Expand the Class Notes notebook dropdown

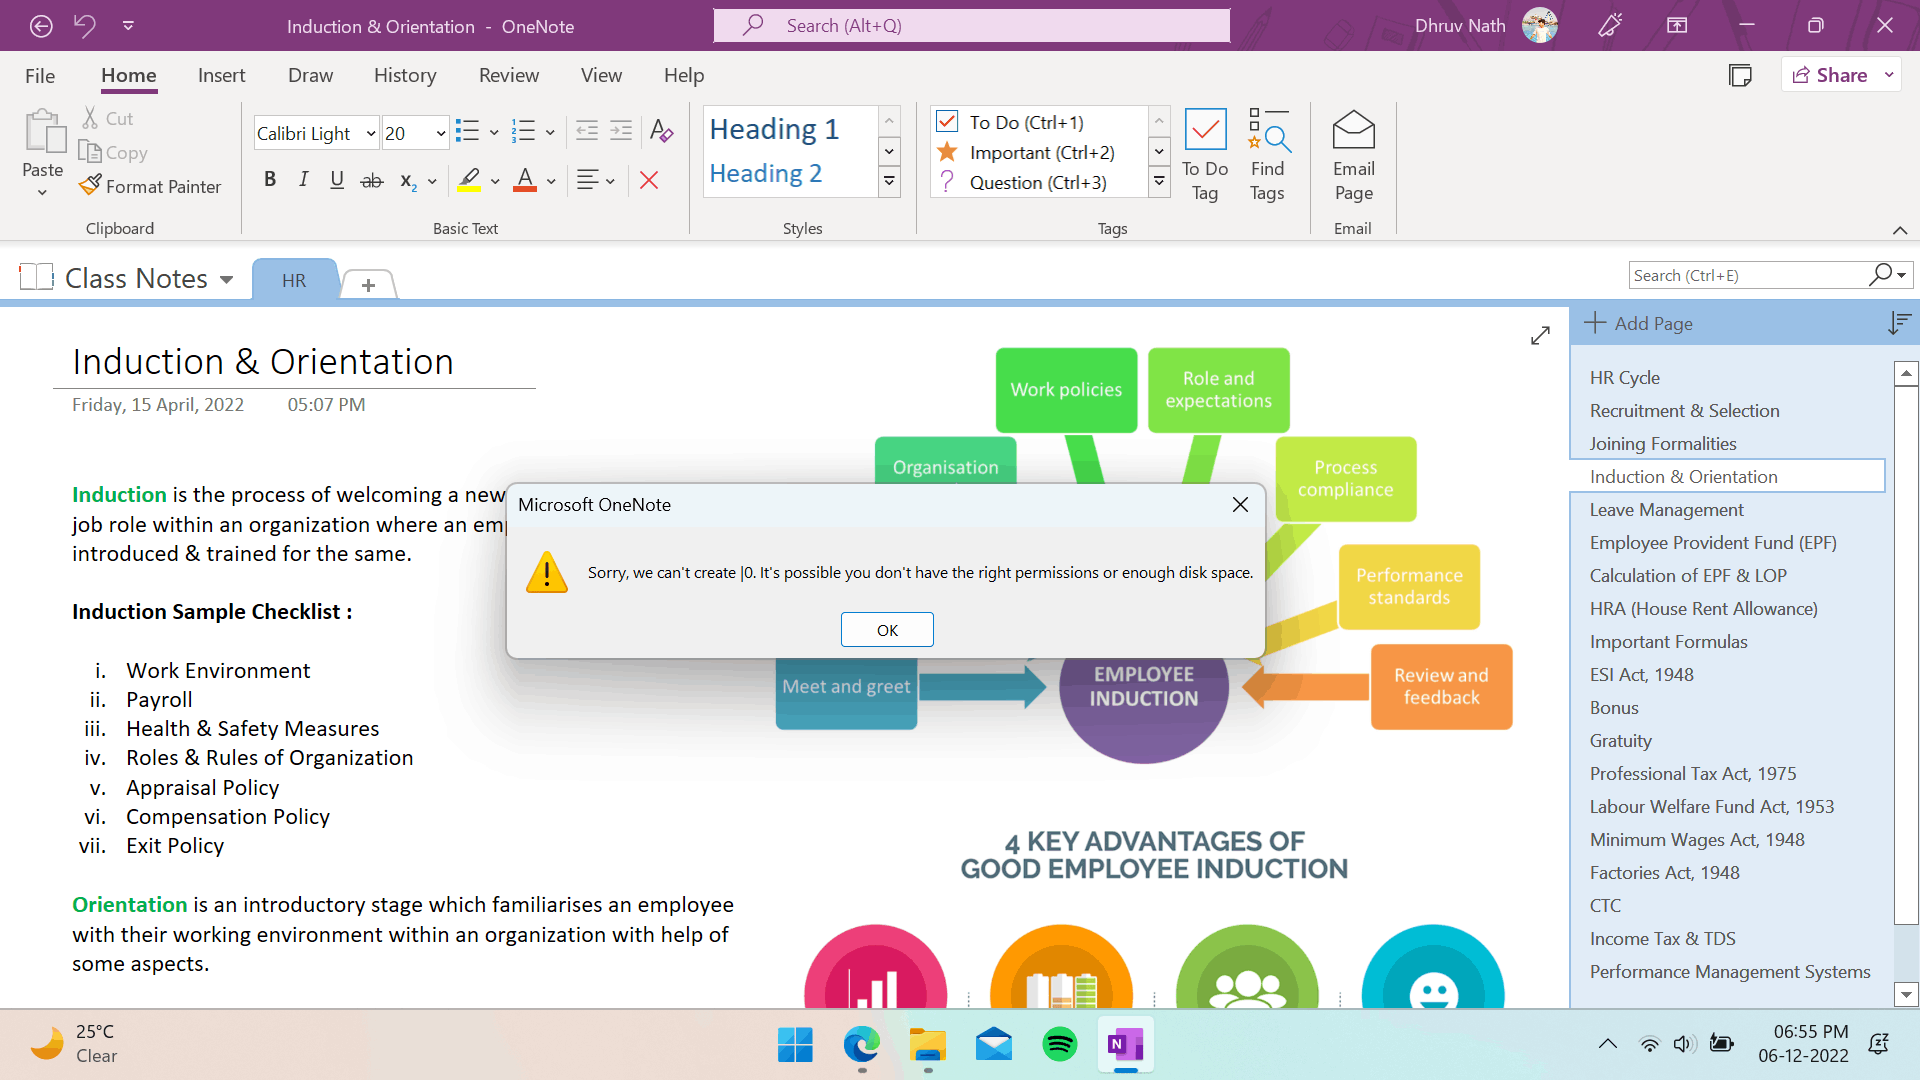click(x=227, y=279)
